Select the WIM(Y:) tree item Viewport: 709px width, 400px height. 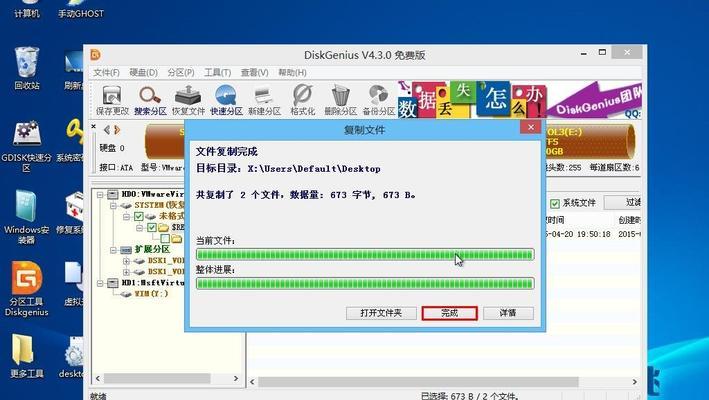pos(151,294)
